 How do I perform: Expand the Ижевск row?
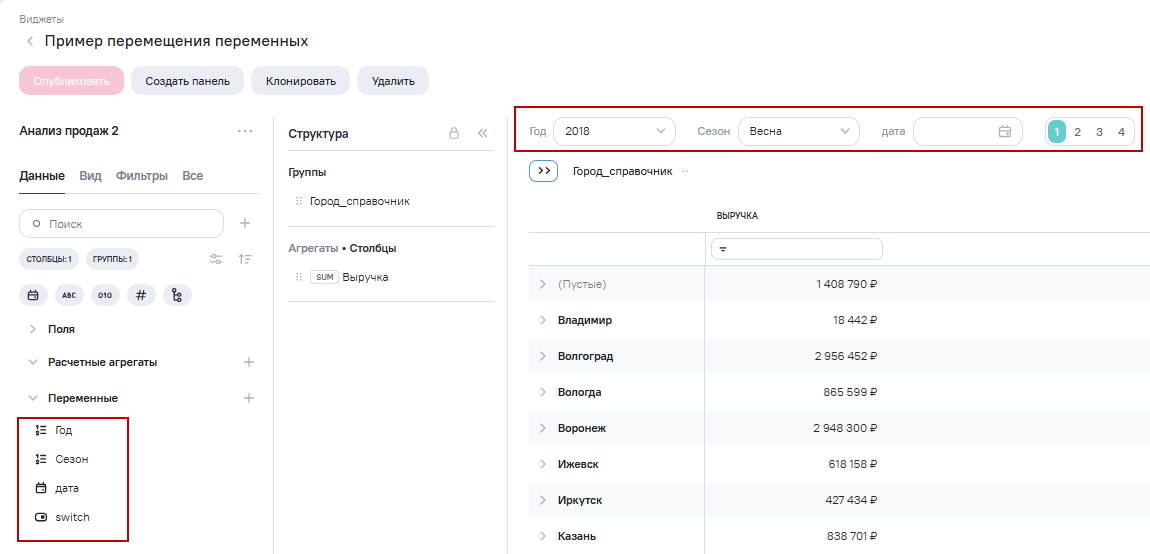[543, 464]
